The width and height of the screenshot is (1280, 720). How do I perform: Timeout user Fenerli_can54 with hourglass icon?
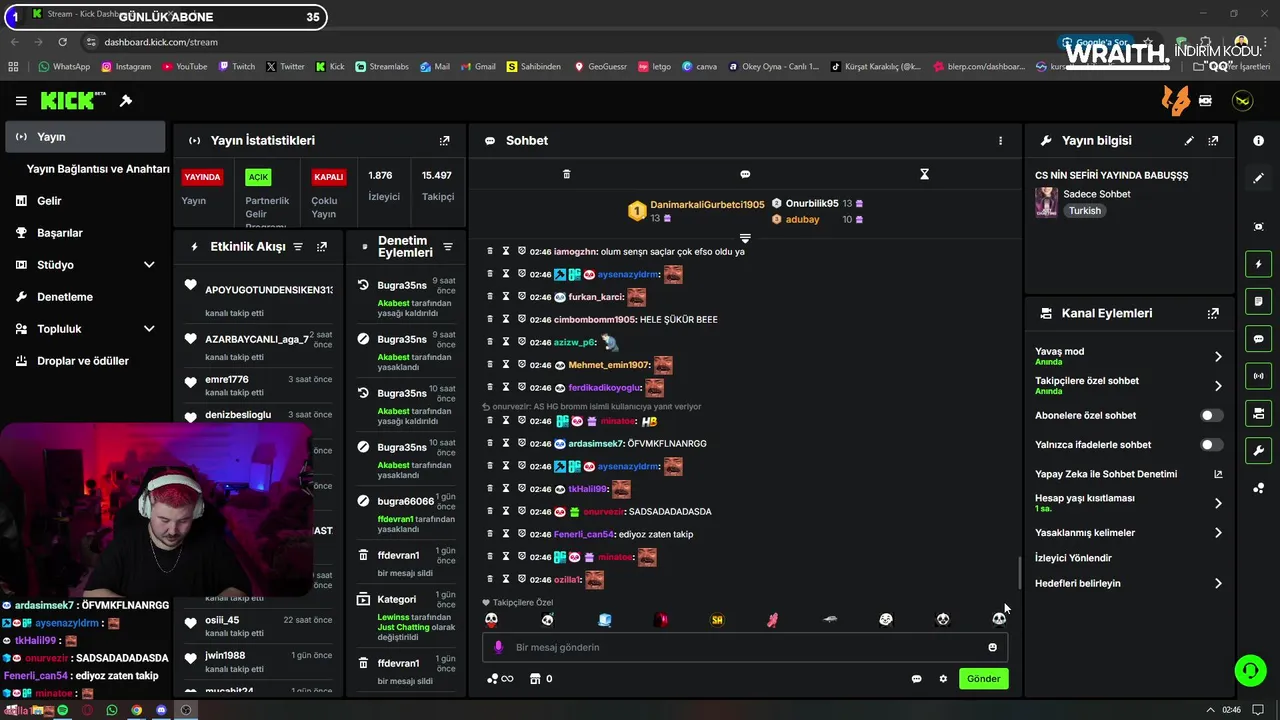(x=506, y=534)
